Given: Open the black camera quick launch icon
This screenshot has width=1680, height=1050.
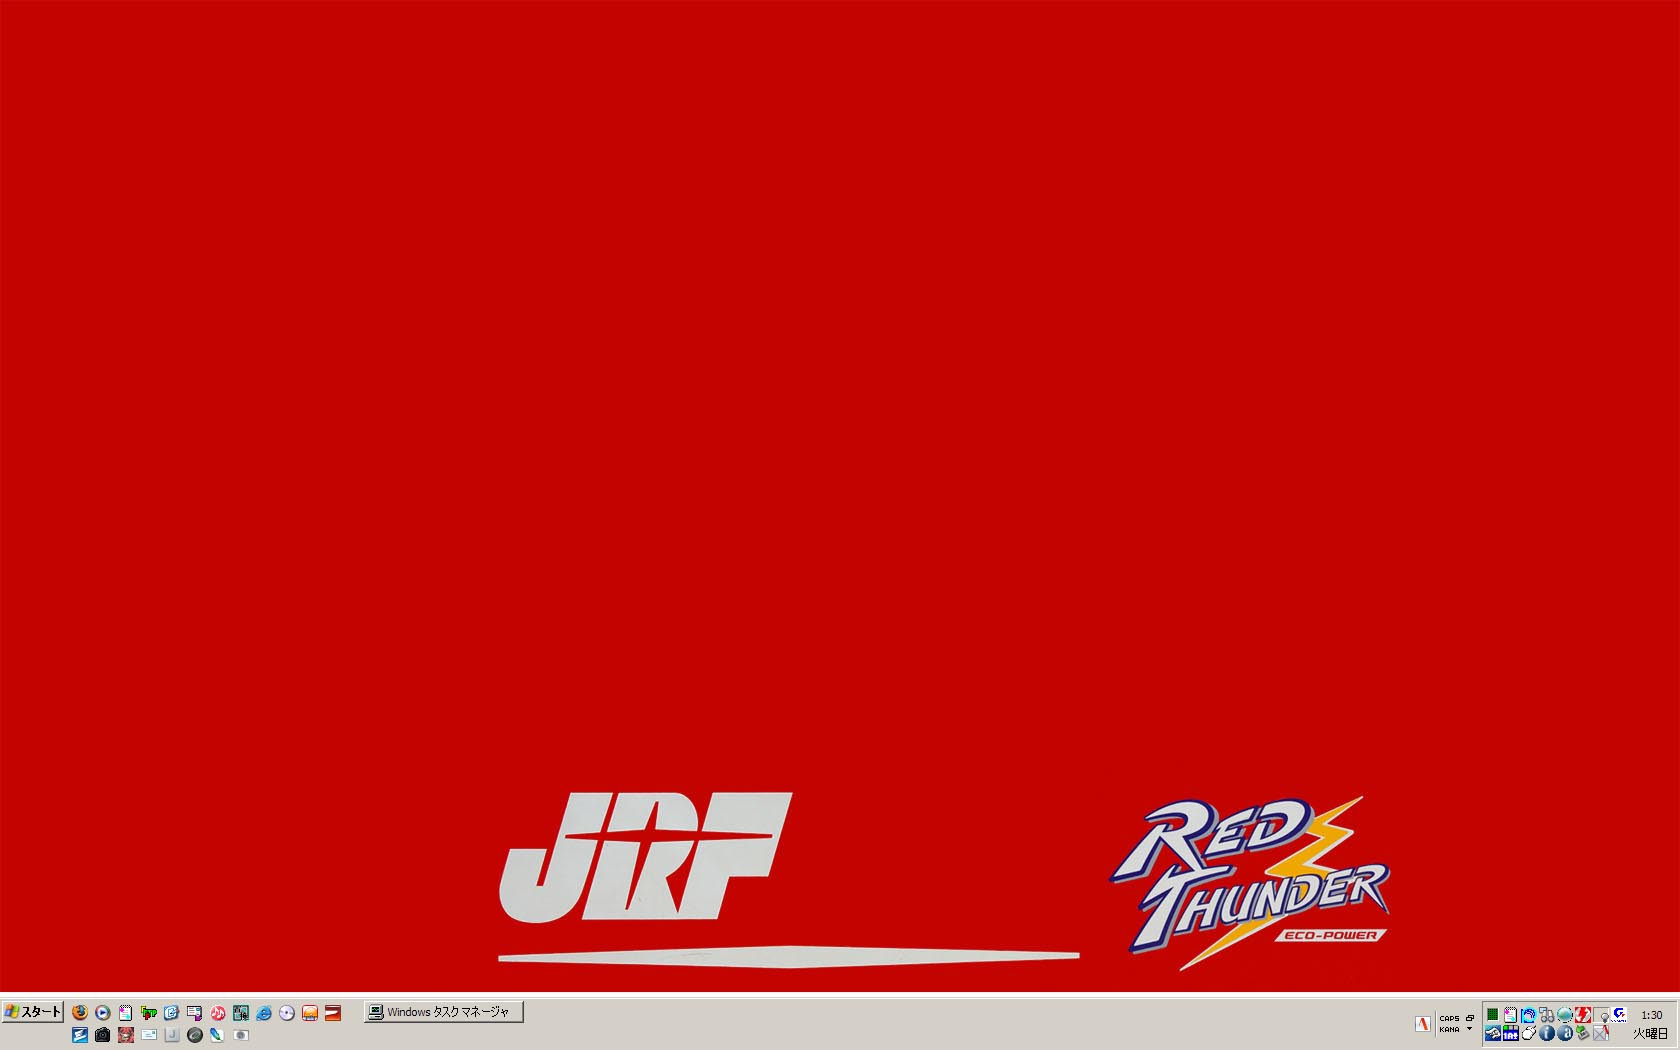Looking at the screenshot, I should (x=103, y=1035).
